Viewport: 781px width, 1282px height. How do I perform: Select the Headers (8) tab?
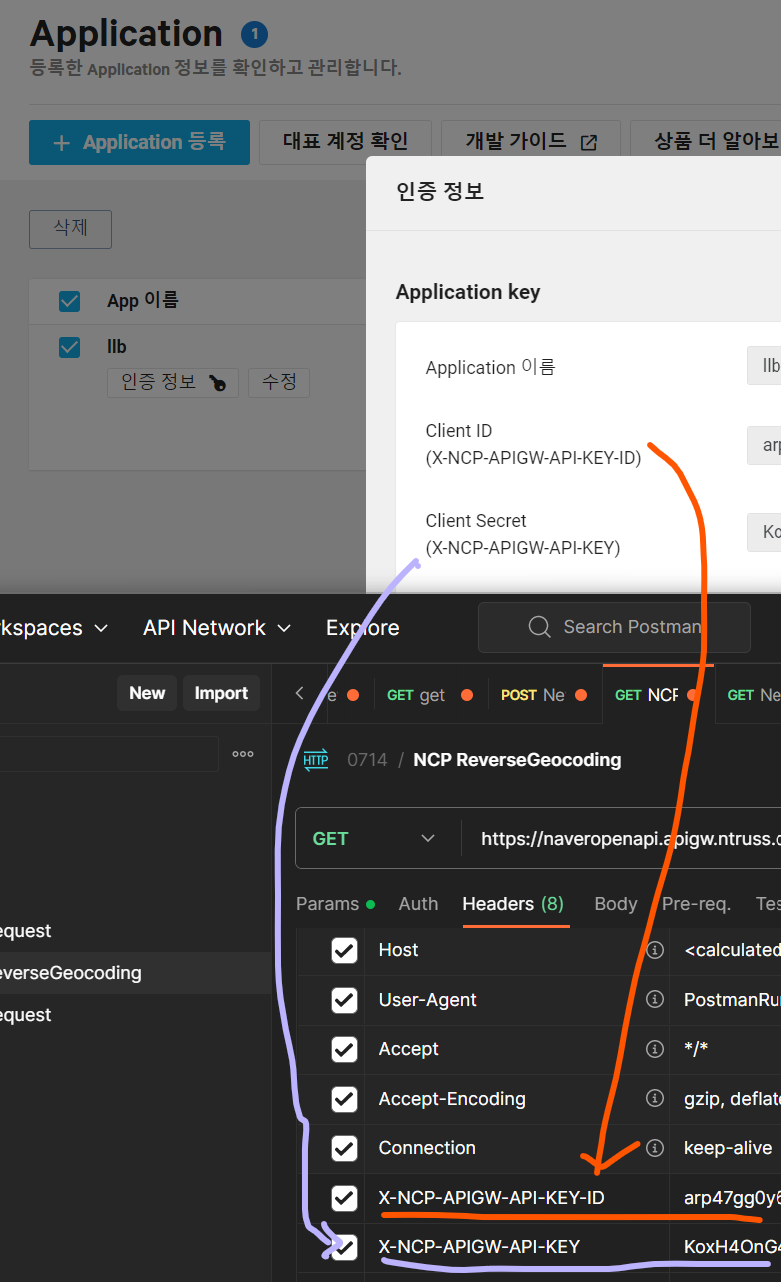[513, 904]
